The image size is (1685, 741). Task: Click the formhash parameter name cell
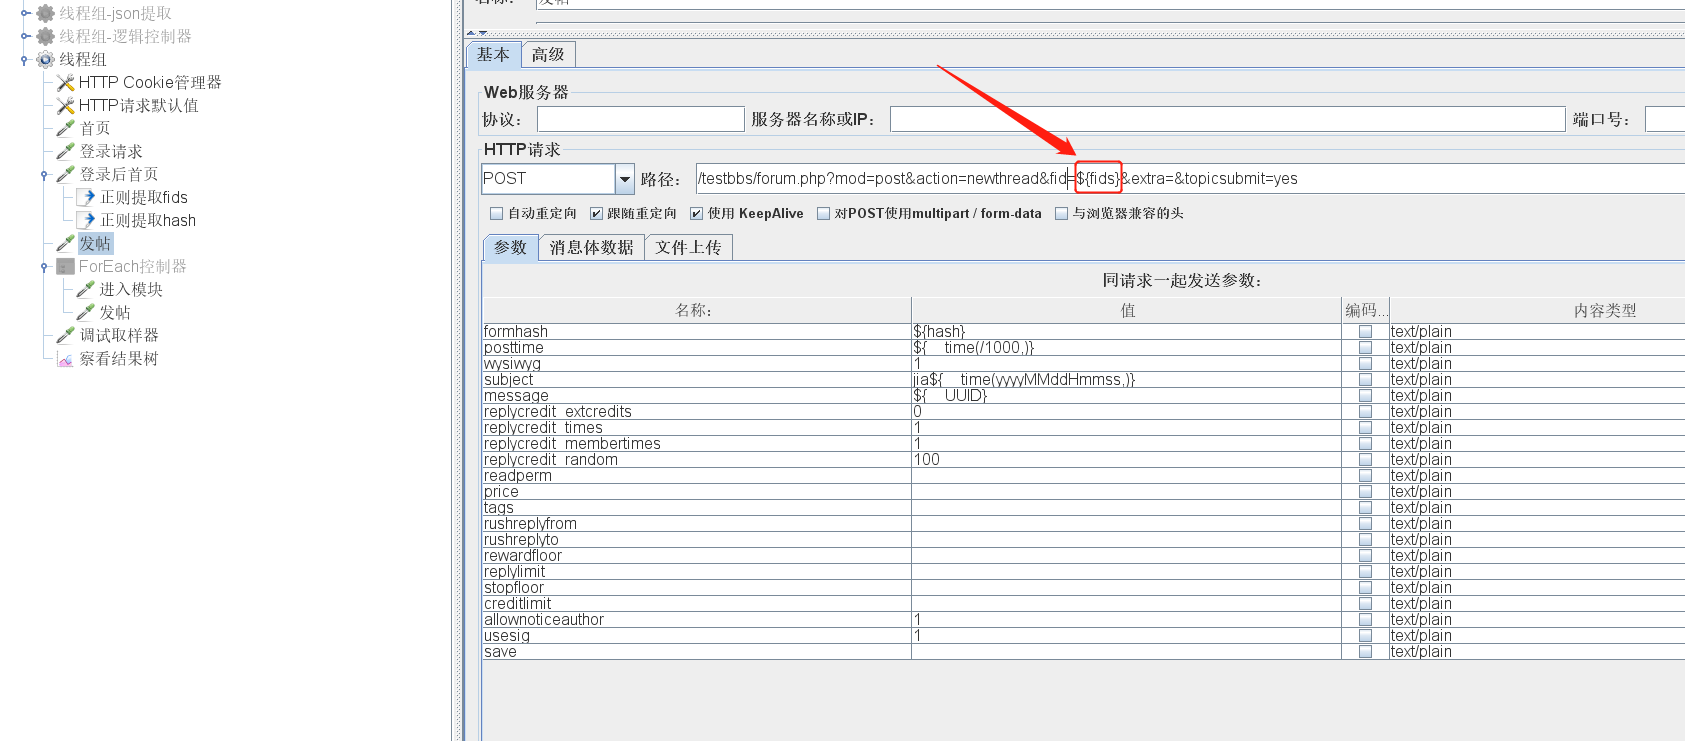696,331
